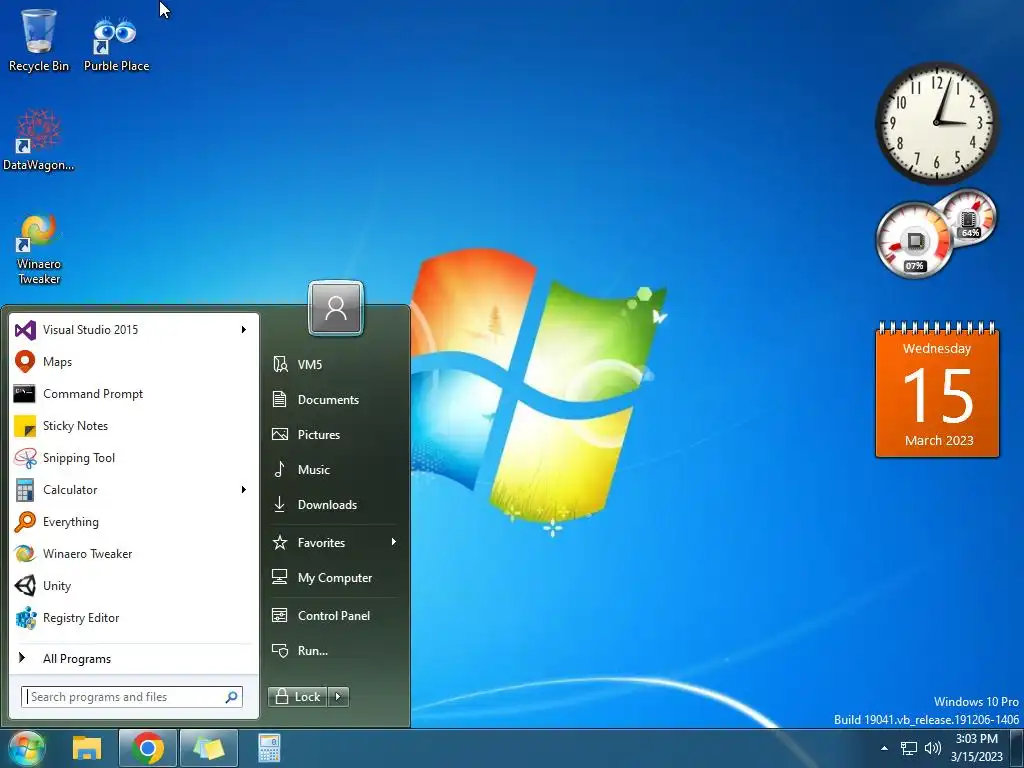Click the Everything magnifier icon
This screenshot has height=768, width=1024.
tap(25, 522)
